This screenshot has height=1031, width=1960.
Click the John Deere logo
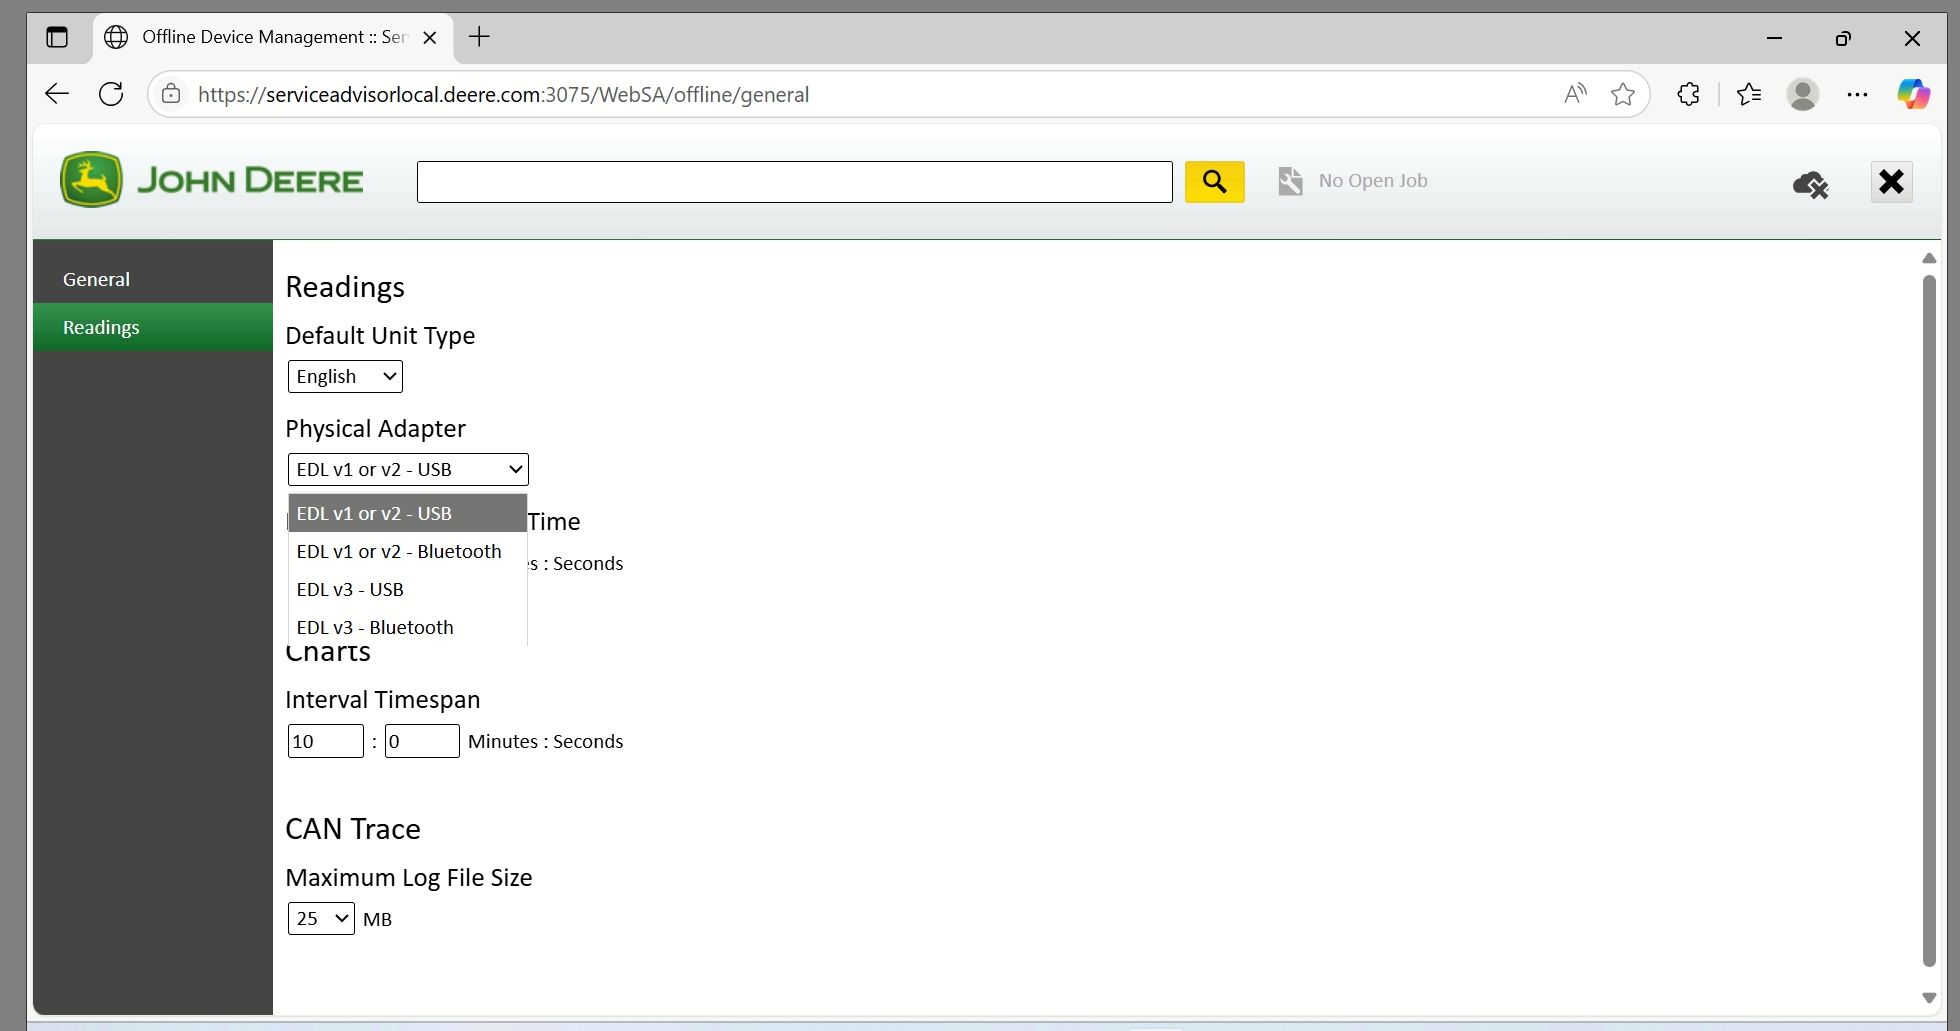pos(212,180)
